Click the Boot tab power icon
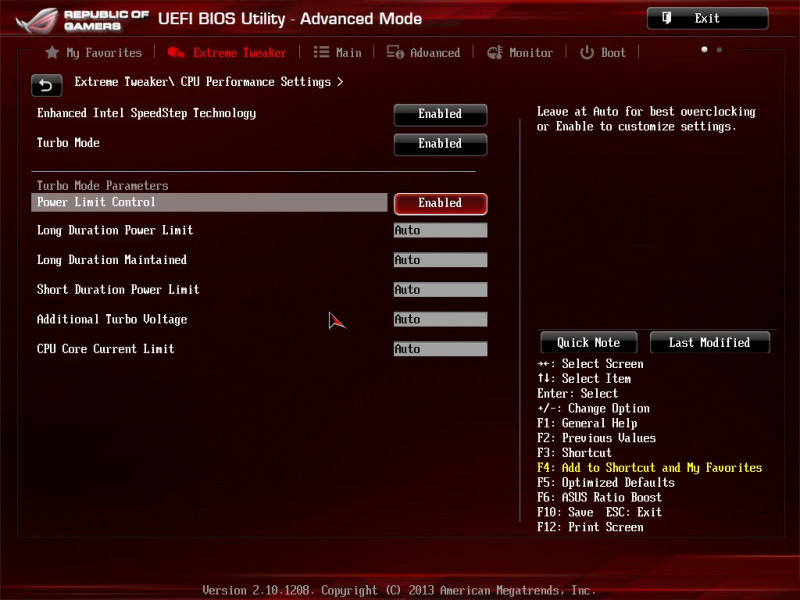The height and width of the screenshot is (600, 800). pyautogui.click(x=587, y=52)
